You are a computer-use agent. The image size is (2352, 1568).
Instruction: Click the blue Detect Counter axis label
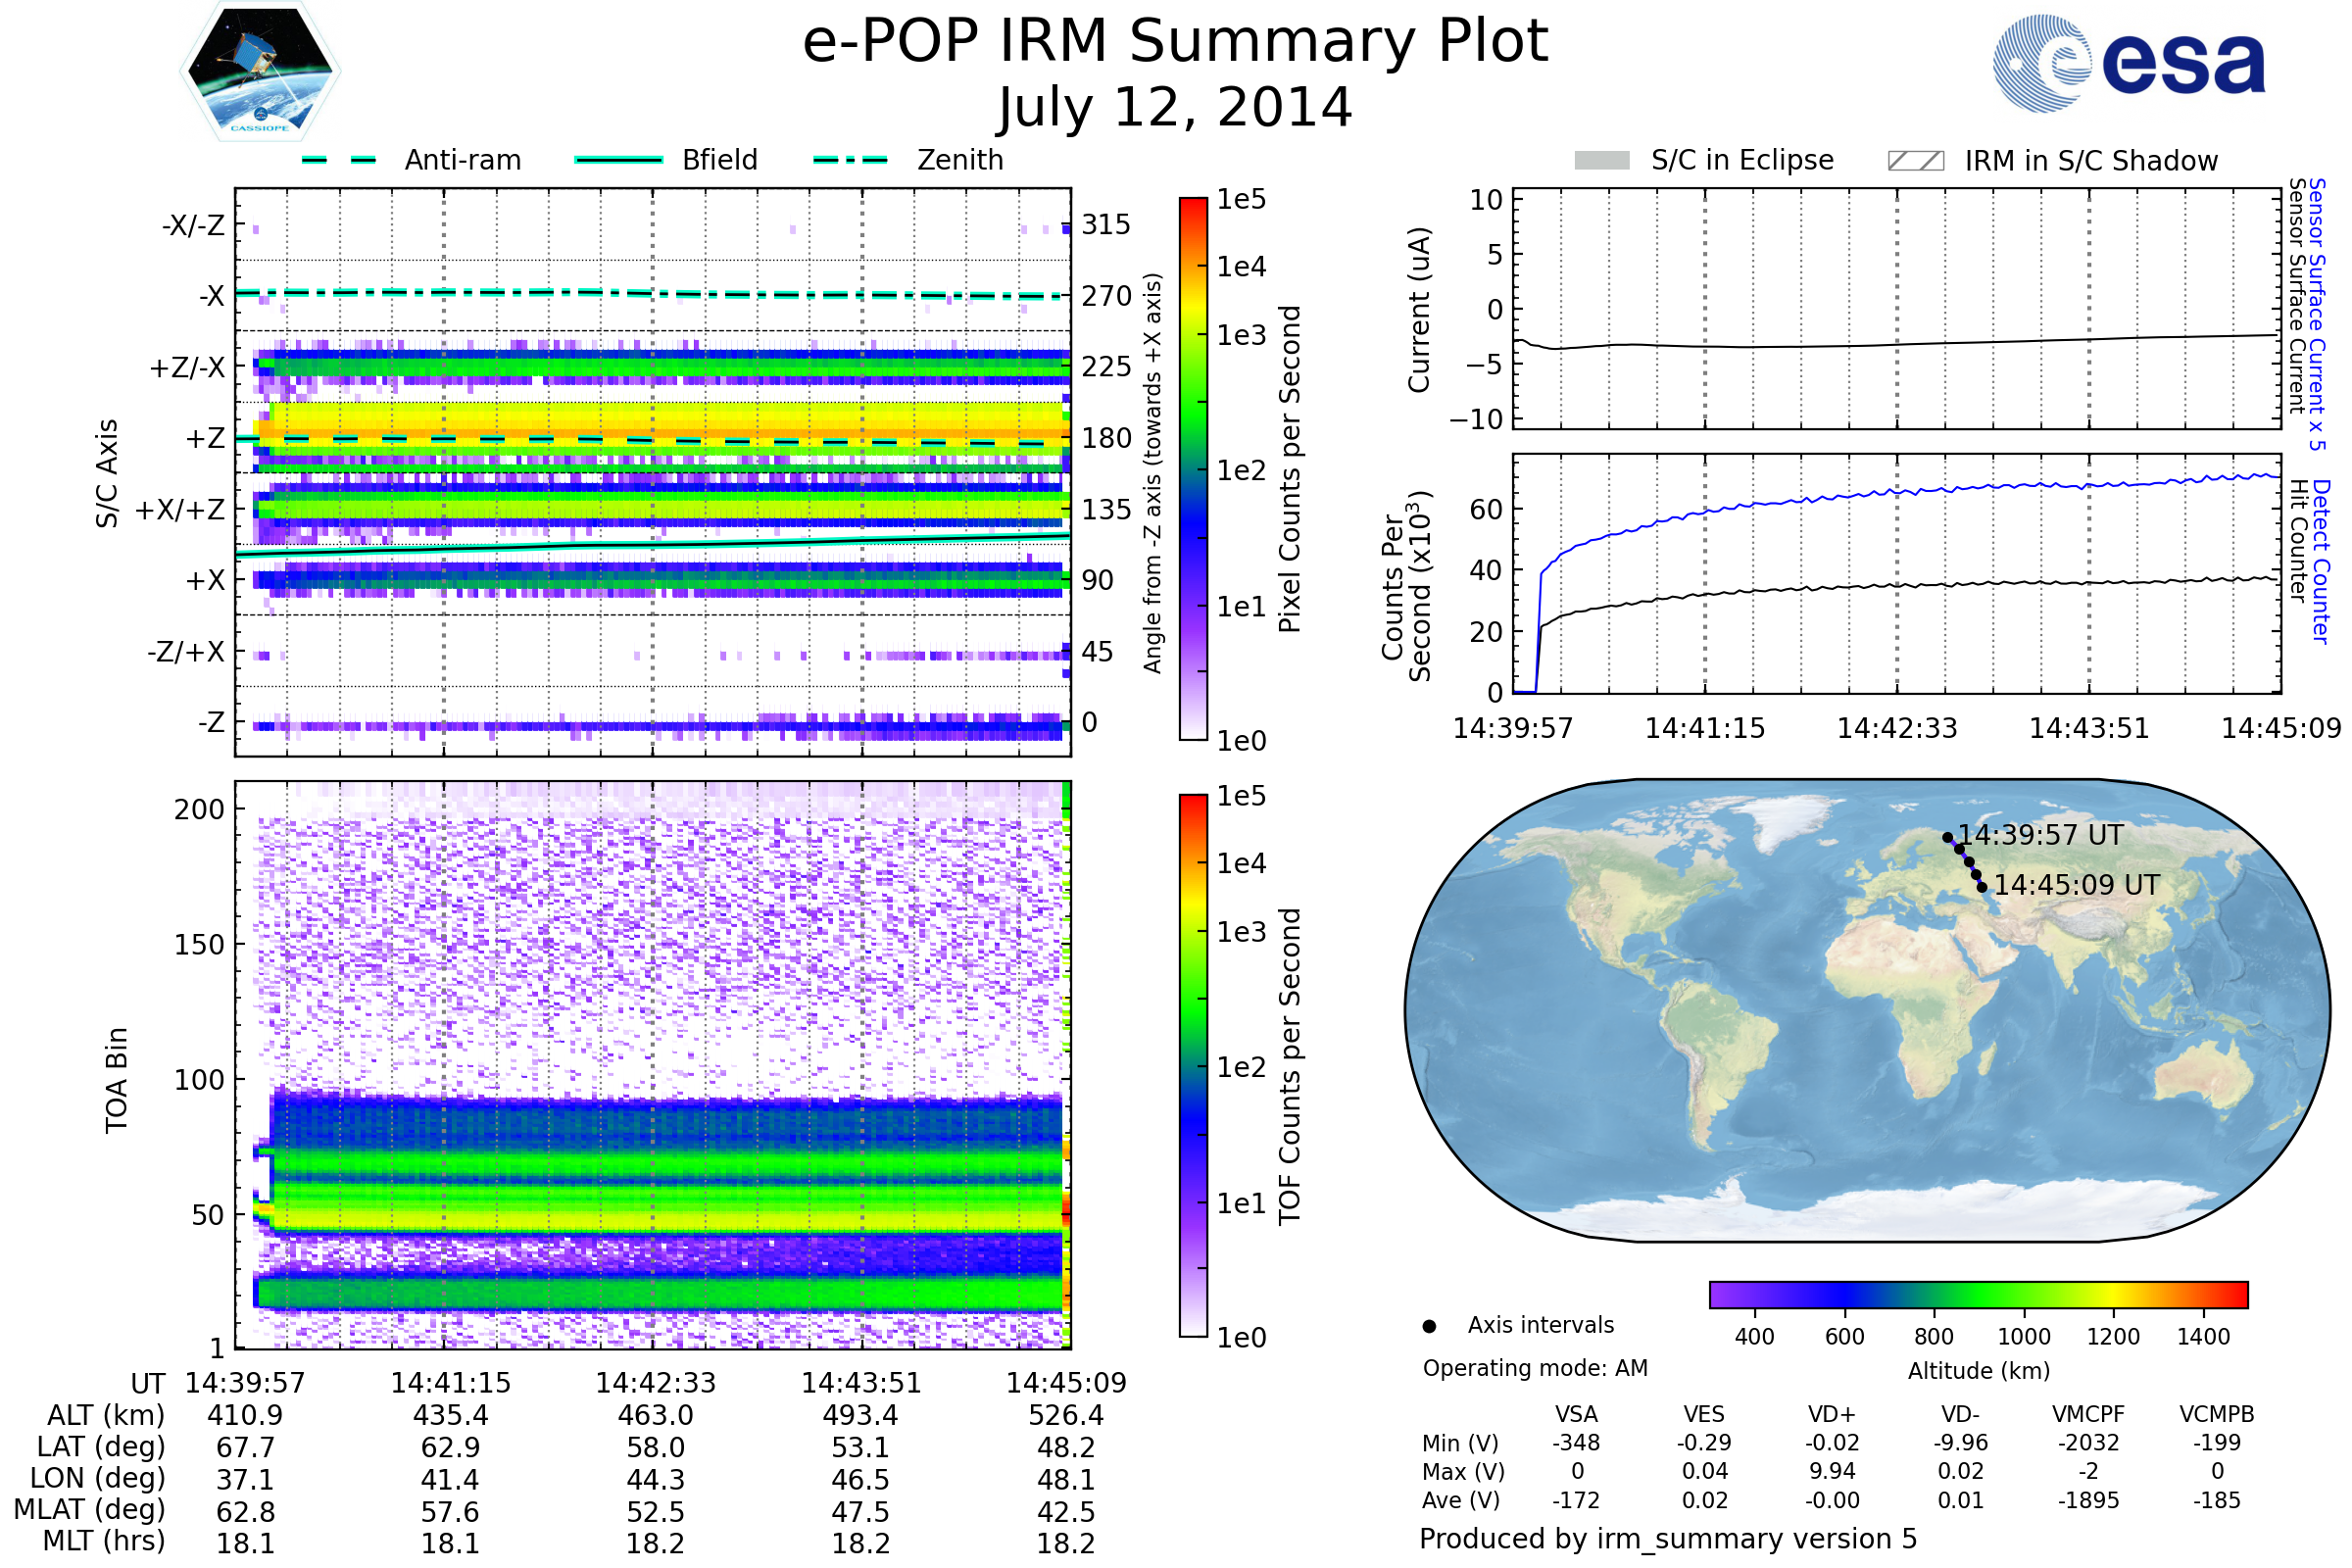pyautogui.click(x=2322, y=561)
